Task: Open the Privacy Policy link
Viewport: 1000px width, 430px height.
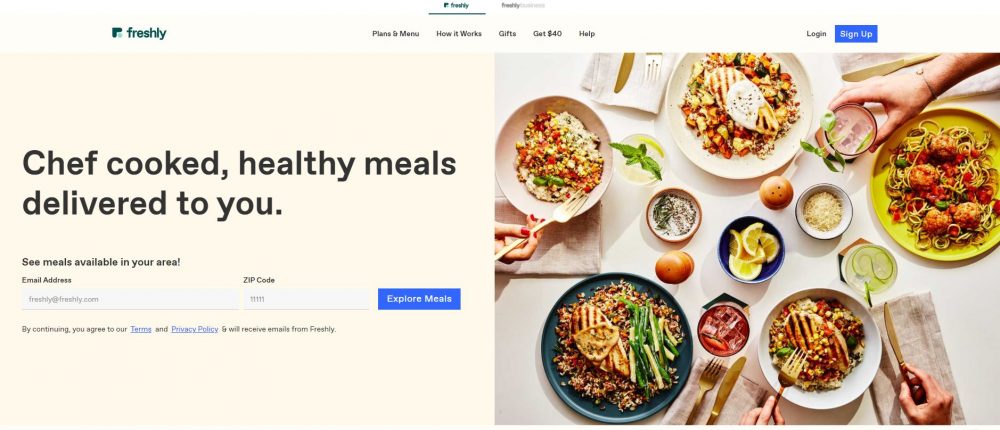Action: click(x=195, y=329)
